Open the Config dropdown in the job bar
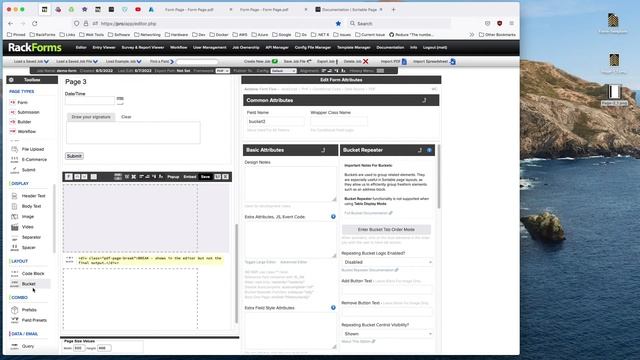This screenshot has width=640, height=360. 284,71
